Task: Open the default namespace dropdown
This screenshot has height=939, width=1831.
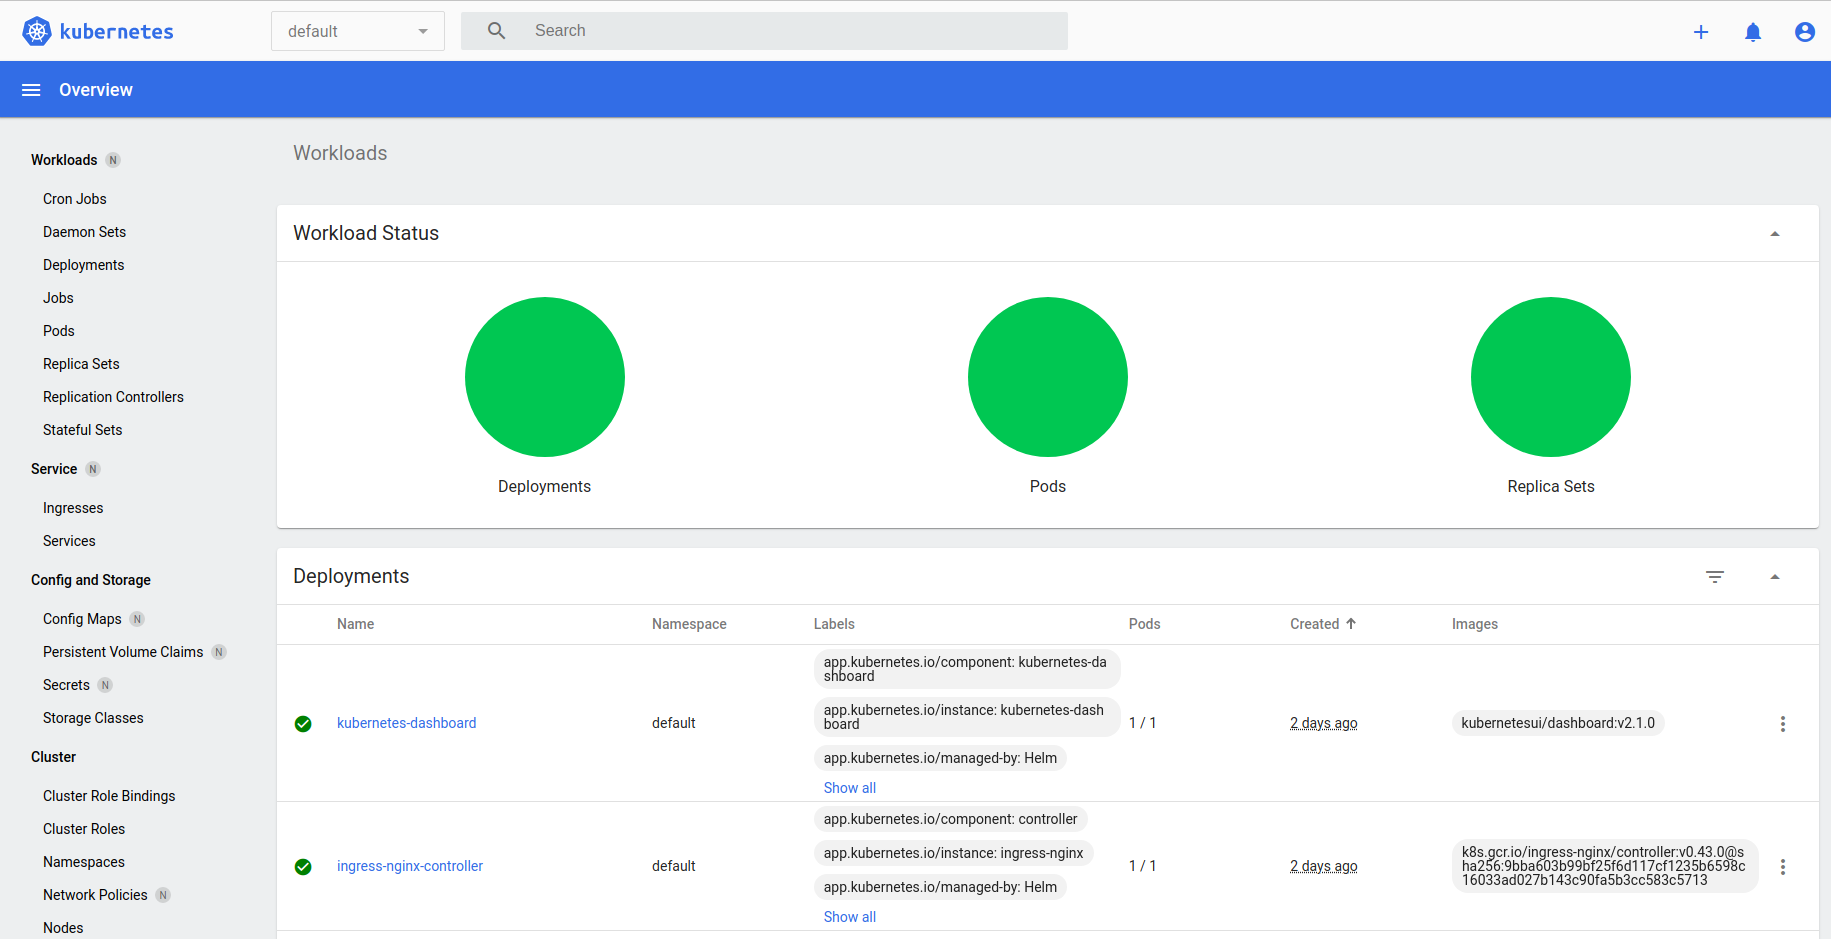Action: 358,31
